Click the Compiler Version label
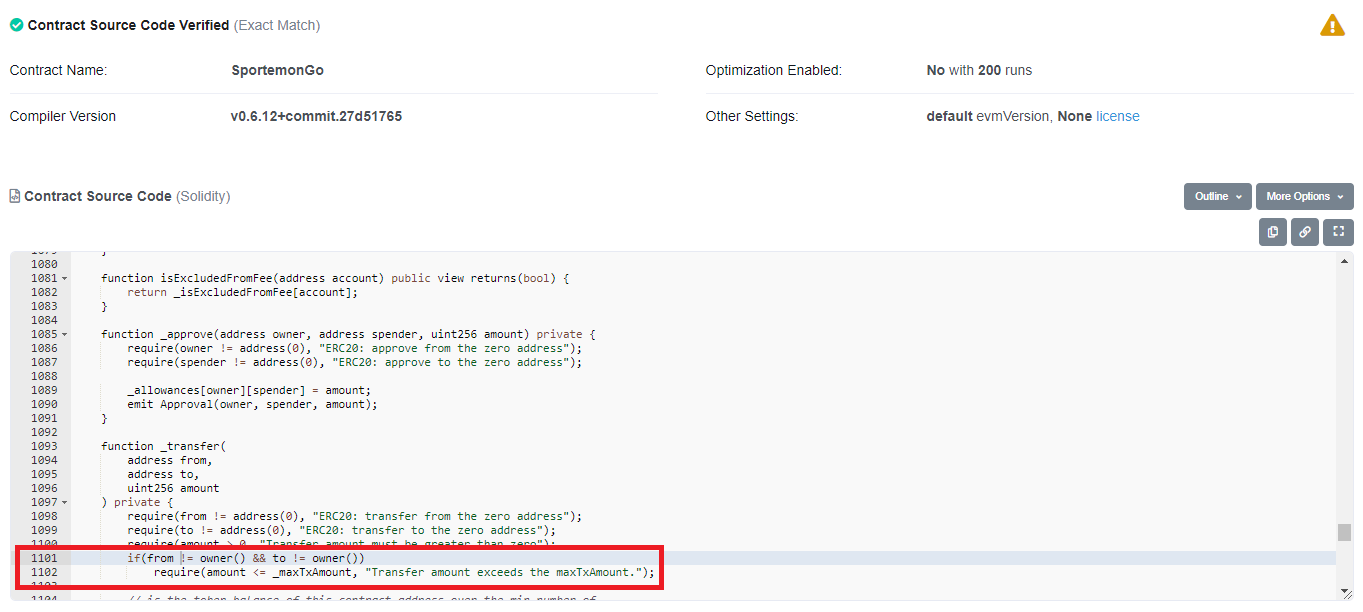 pos(63,116)
